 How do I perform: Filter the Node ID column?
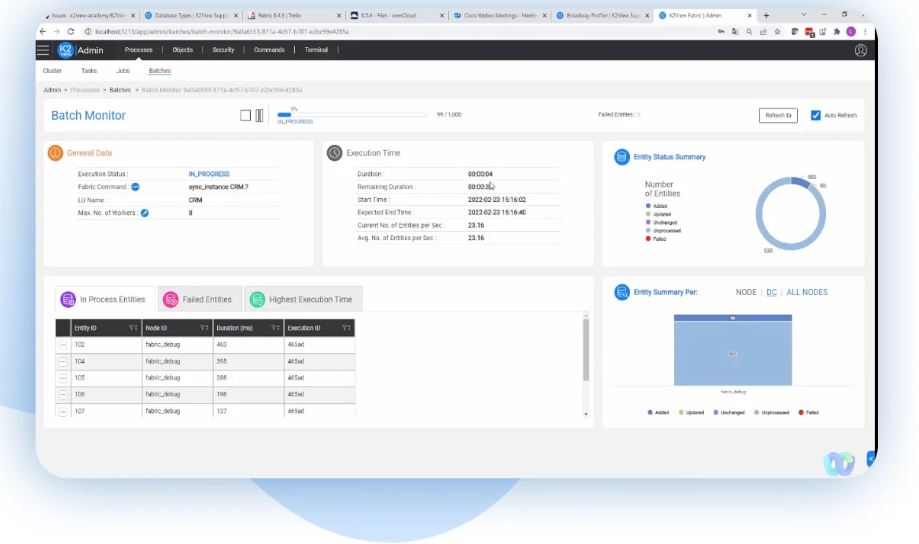point(204,328)
